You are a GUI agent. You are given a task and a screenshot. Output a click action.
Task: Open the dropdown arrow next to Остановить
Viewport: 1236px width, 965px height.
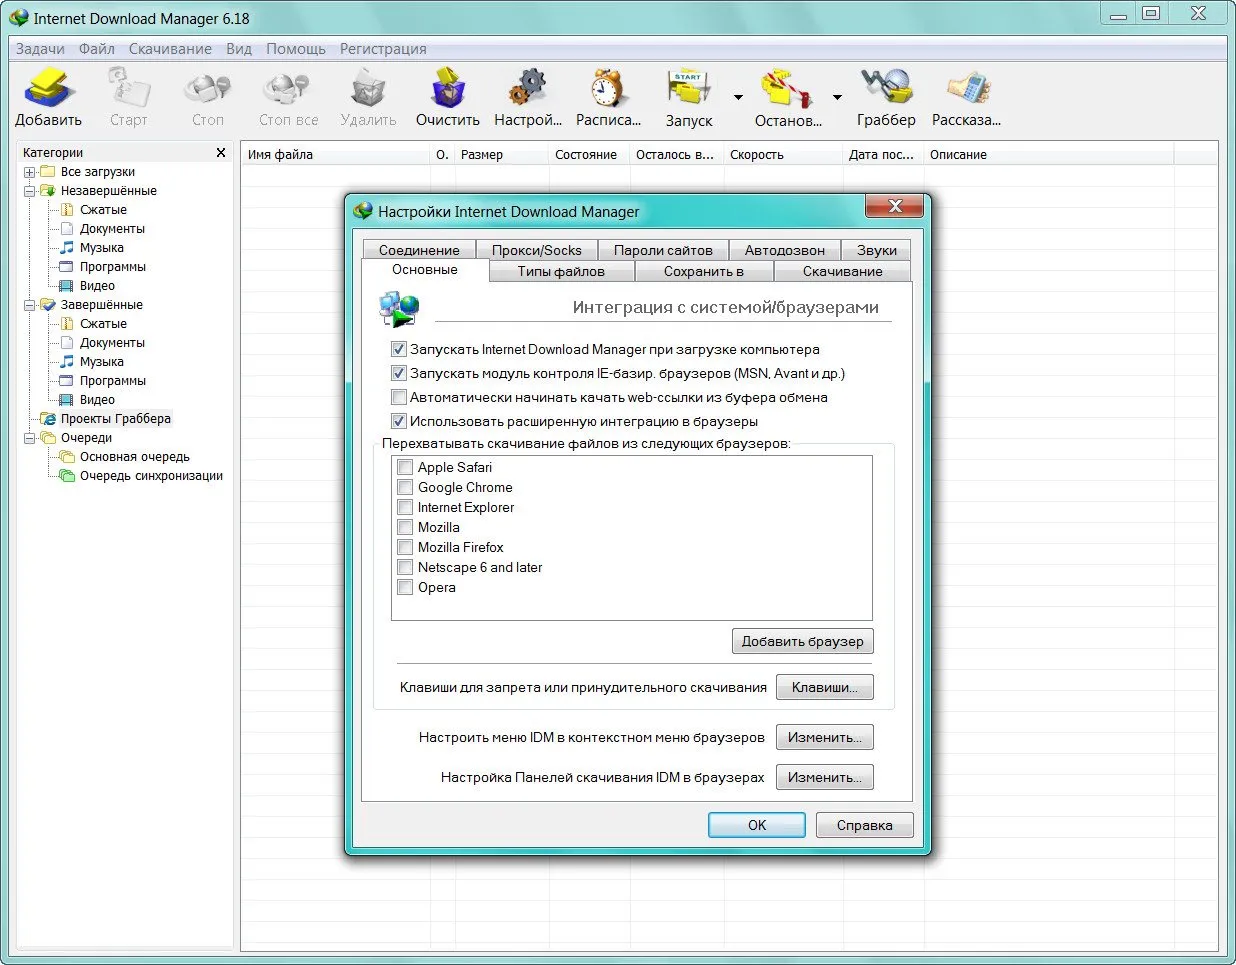click(x=837, y=98)
